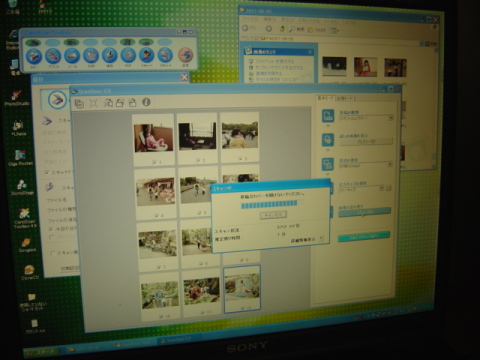
Task: Click the Cancel button in scanning dialog
Action: tap(273, 215)
